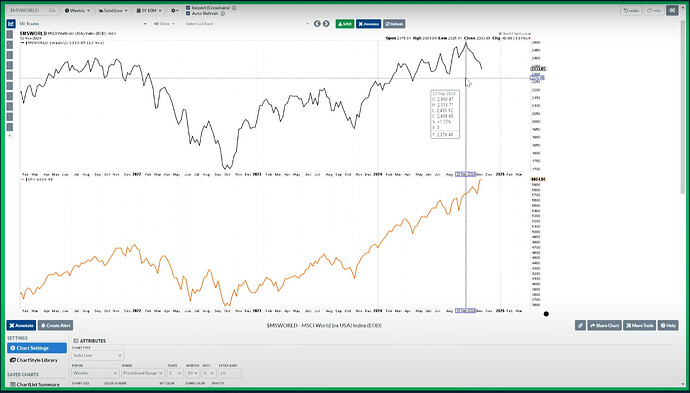Click the Go button beside symbol box
690x393 pixels.
(x=52, y=10)
